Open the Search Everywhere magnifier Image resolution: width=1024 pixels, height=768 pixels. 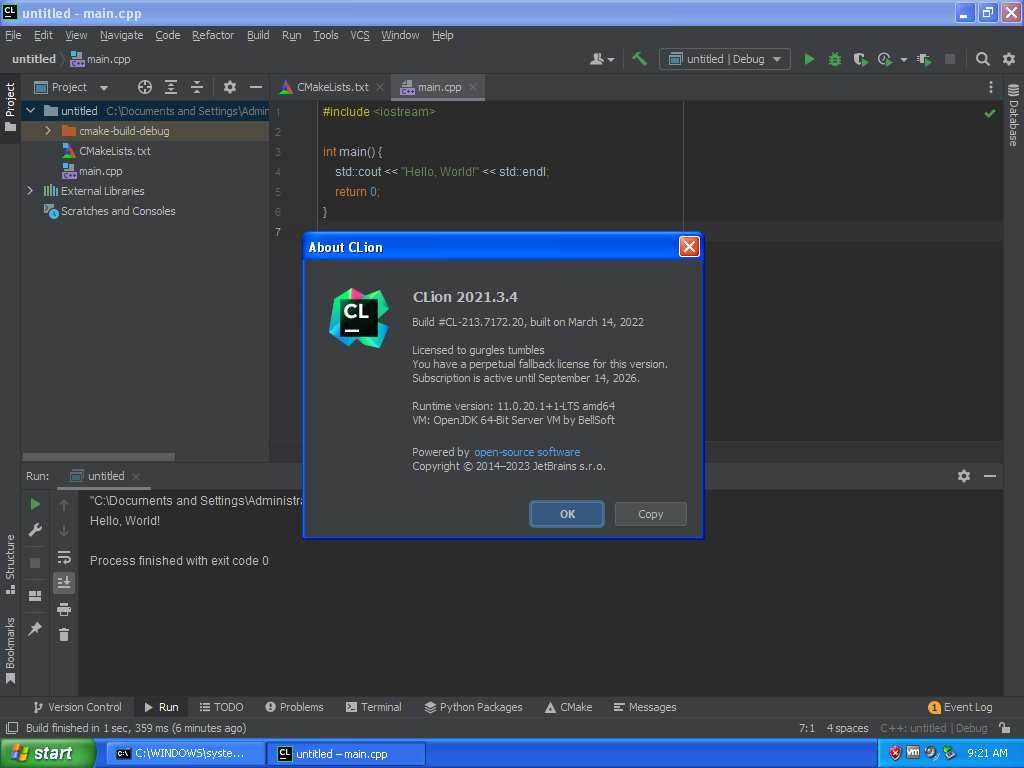click(982, 59)
